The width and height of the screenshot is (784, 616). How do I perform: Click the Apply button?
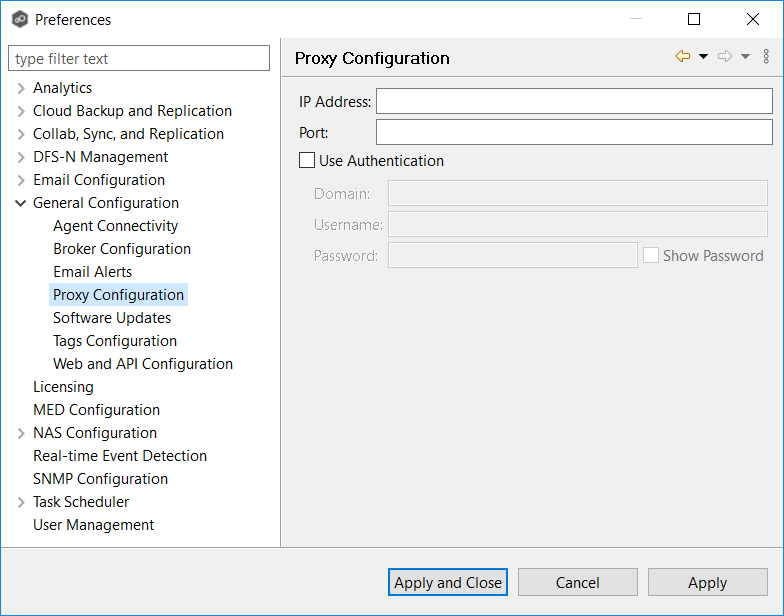707,582
